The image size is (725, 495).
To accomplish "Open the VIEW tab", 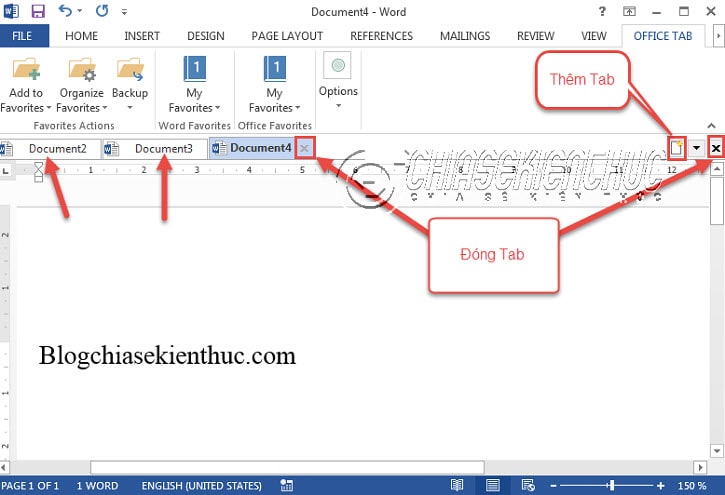I will click(x=593, y=36).
